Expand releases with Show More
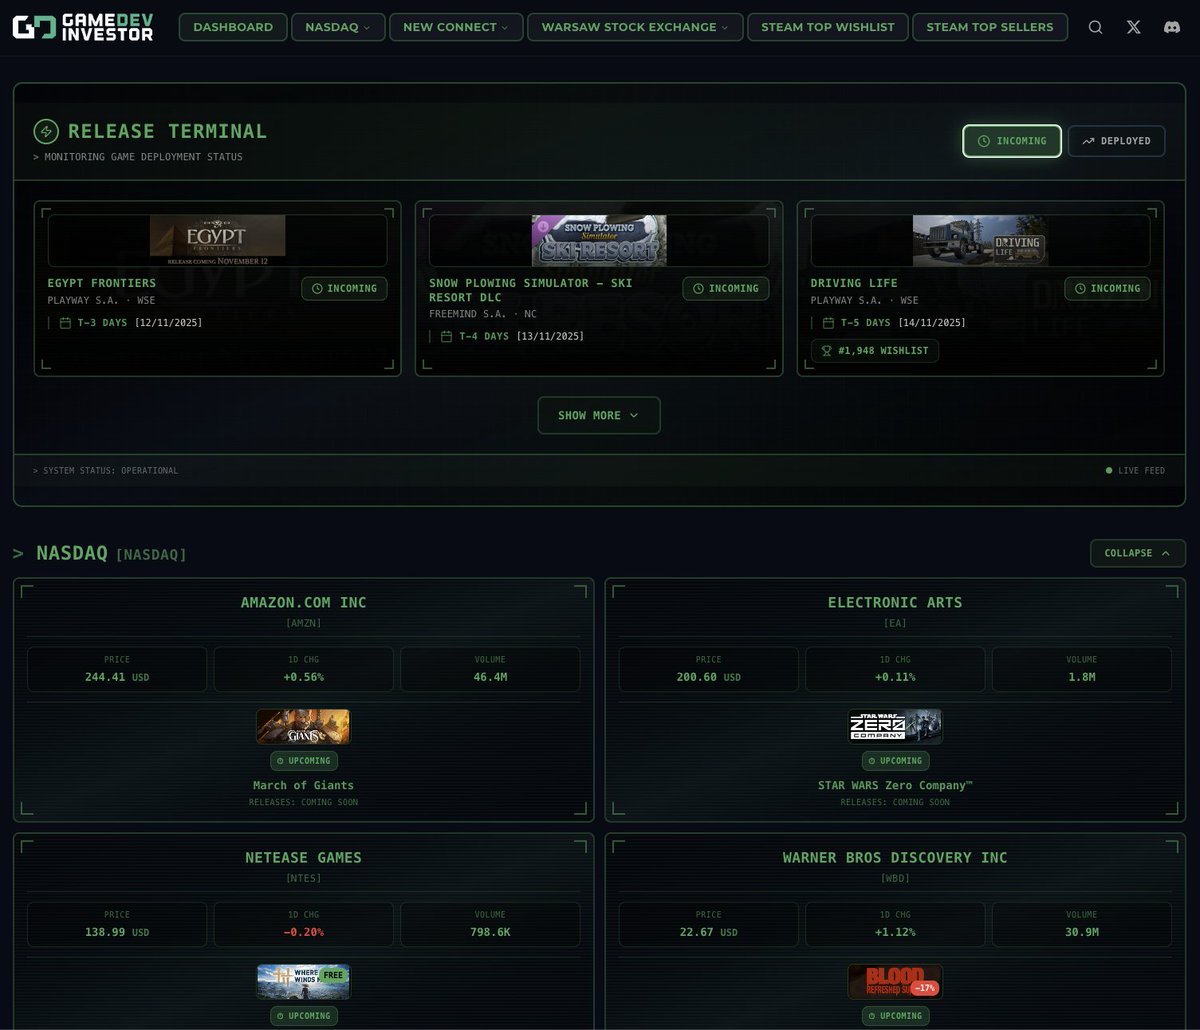The height and width of the screenshot is (1030, 1200). point(598,415)
